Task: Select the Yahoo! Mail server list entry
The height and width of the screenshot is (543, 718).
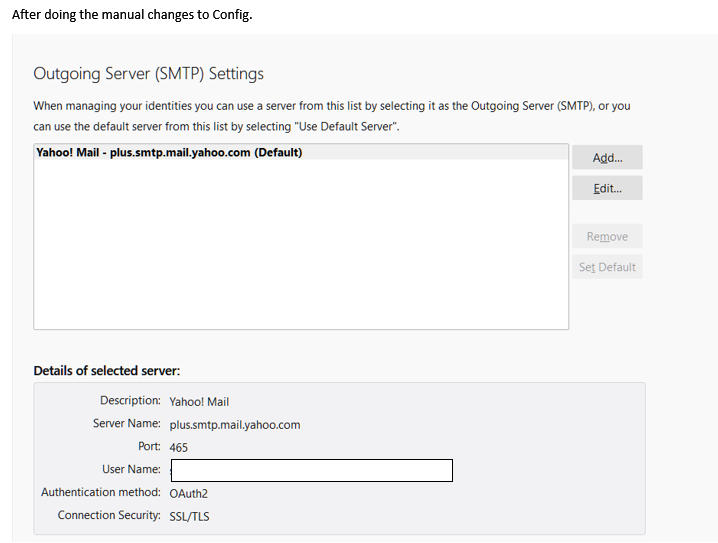Action: (301, 152)
